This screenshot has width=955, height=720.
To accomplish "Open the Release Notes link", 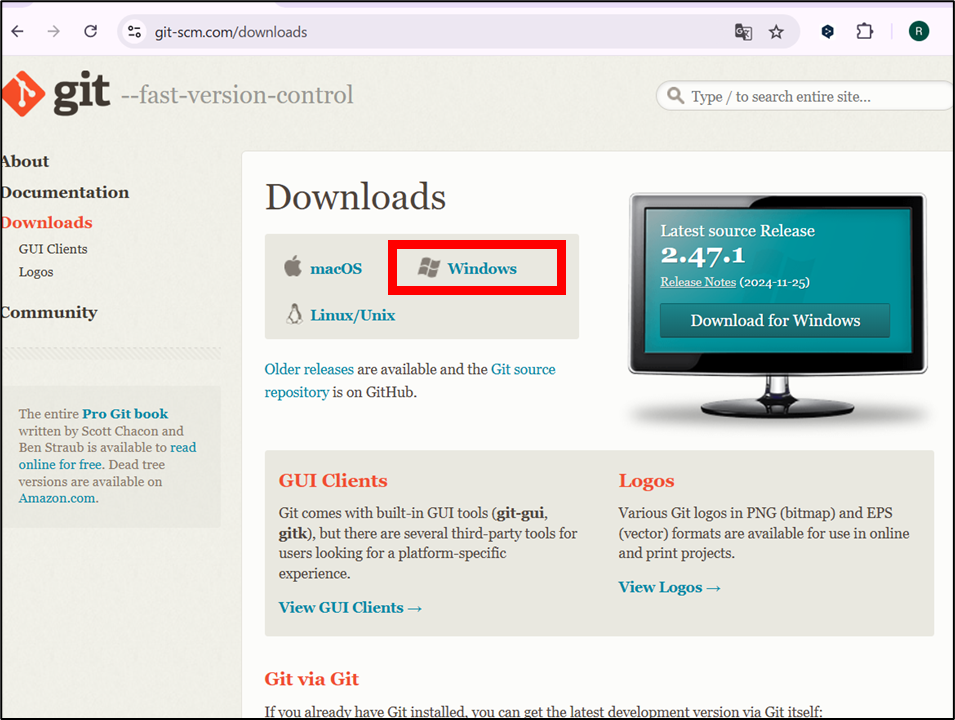I will tap(698, 282).
